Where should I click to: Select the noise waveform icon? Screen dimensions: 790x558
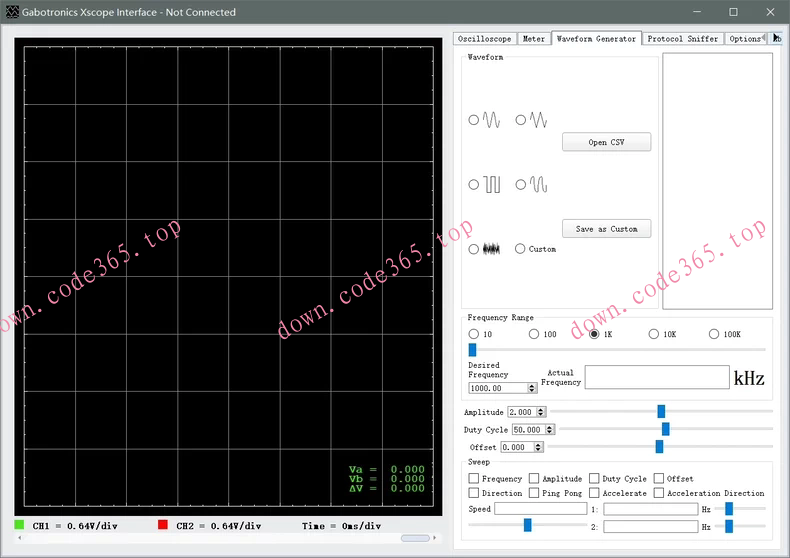(x=490, y=249)
